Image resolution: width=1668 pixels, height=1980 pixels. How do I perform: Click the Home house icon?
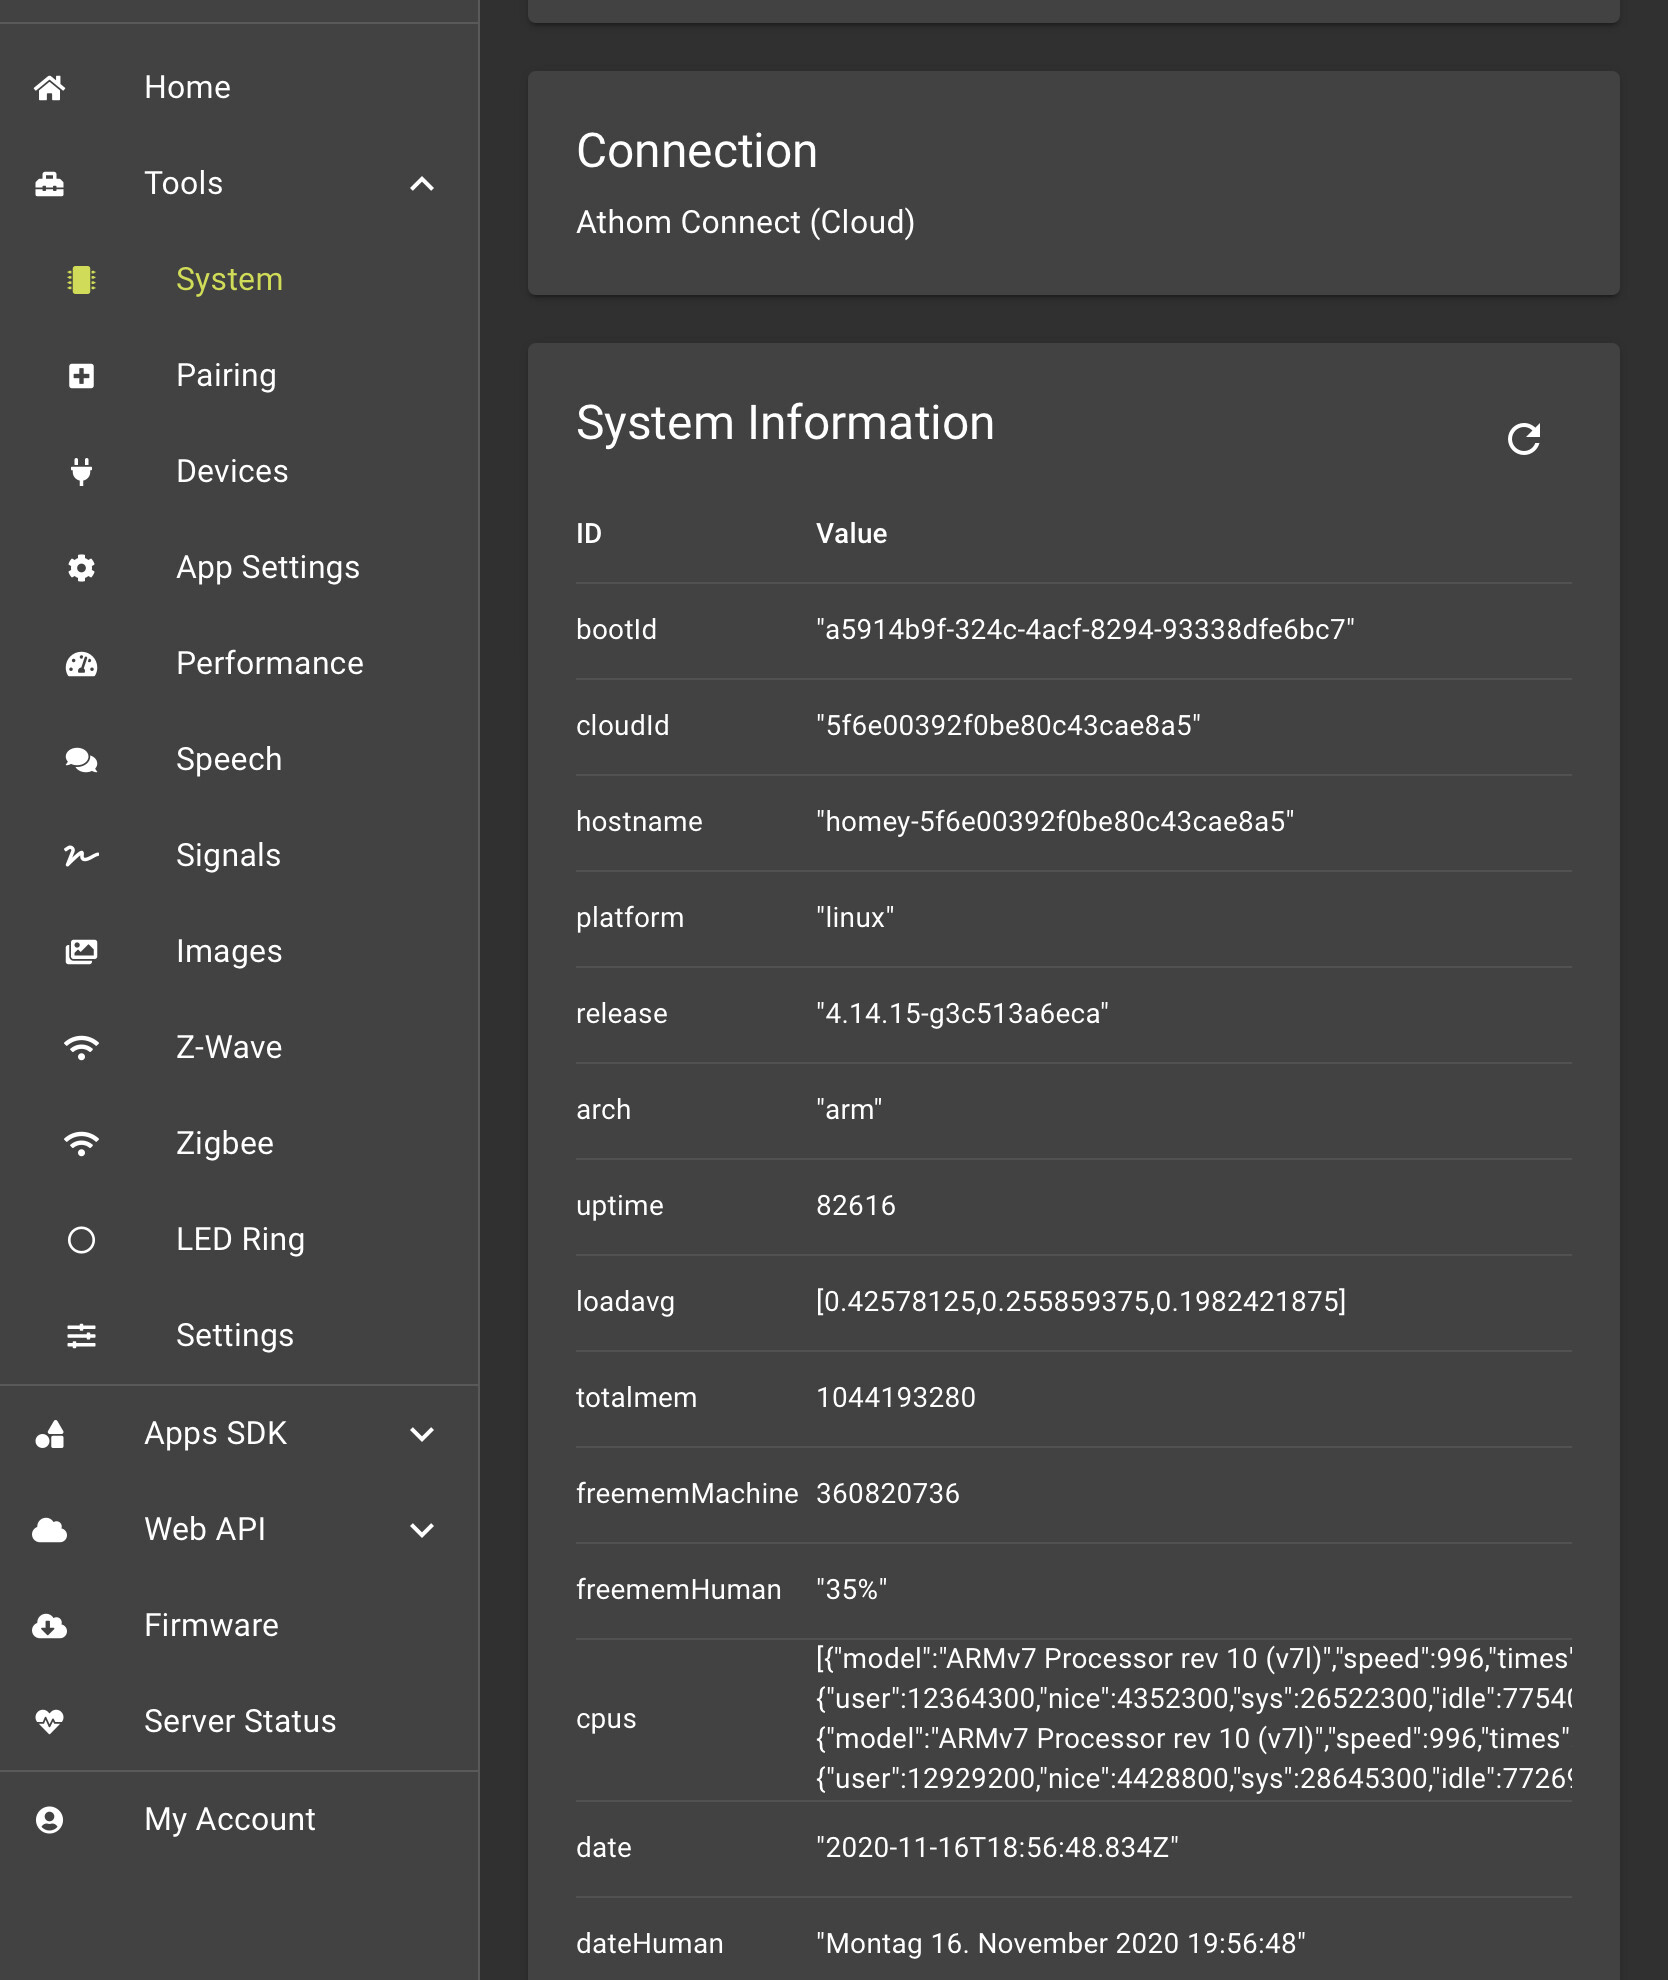coord(50,88)
